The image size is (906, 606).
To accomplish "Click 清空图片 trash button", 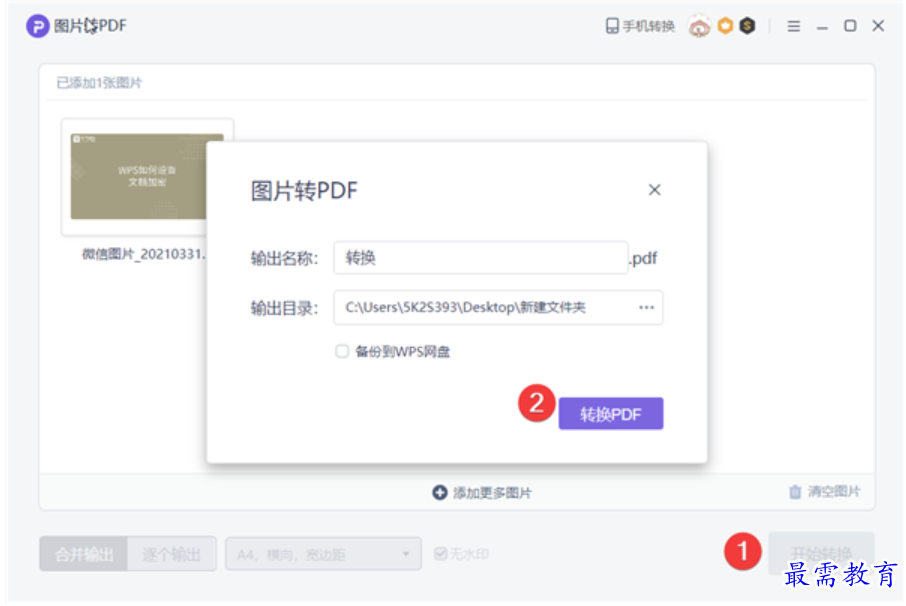I will [x=825, y=492].
